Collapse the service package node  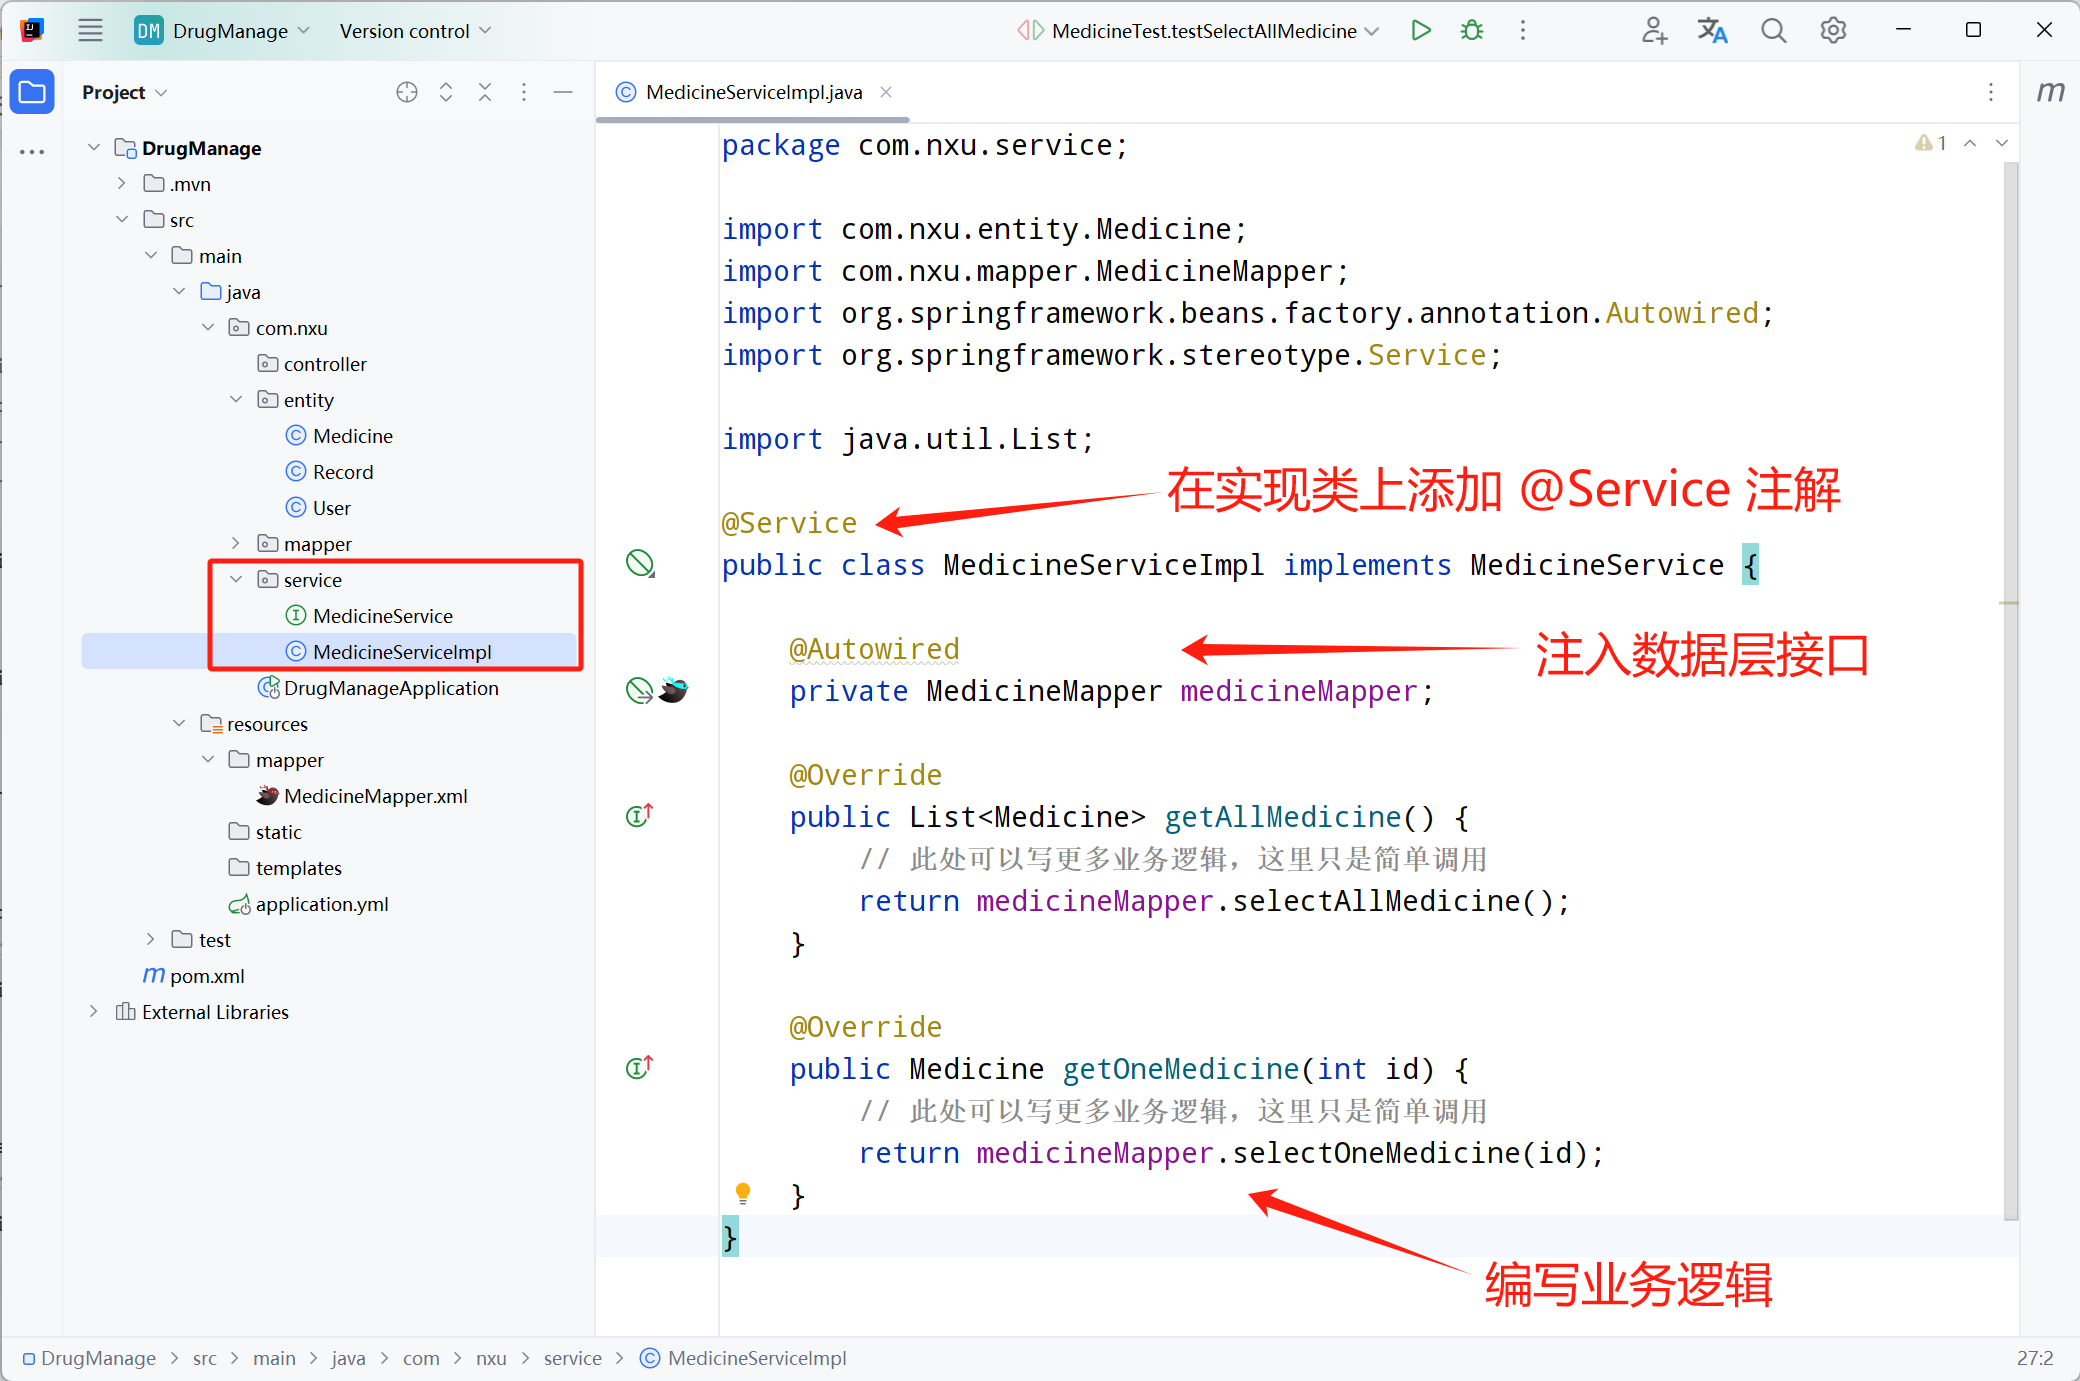[x=236, y=579]
